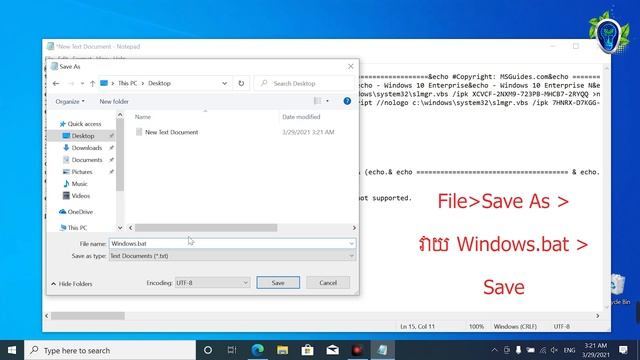Click 'Type here to search' taskbar box
The width and height of the screenshot is (640, 360).
(110, 350)
